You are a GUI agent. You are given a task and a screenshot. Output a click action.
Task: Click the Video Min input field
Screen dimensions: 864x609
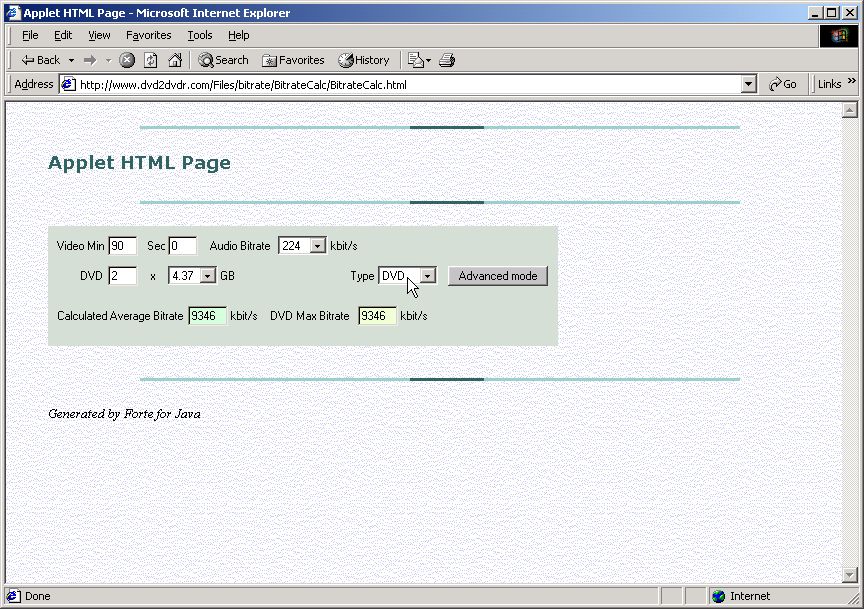point(122,246)
